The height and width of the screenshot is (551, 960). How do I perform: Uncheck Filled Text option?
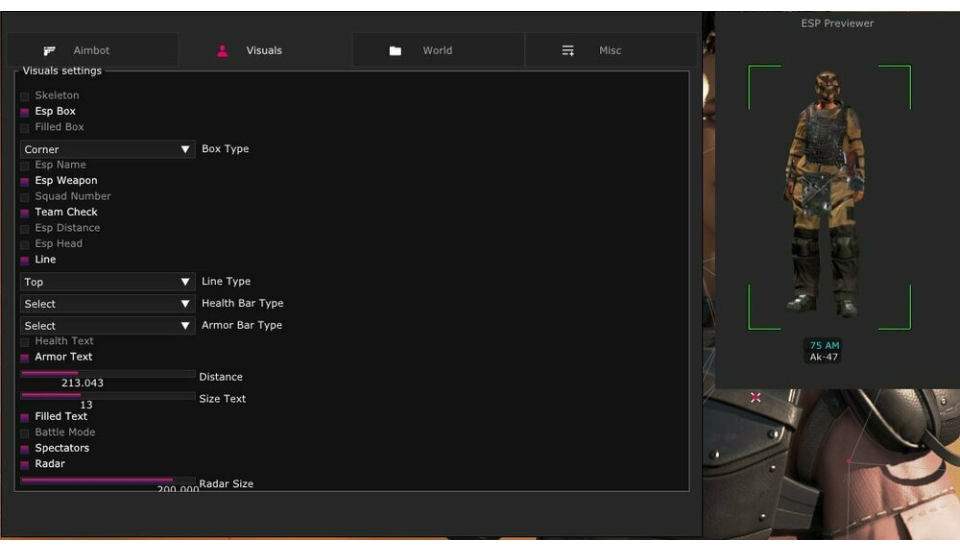[x=24, y=417]
